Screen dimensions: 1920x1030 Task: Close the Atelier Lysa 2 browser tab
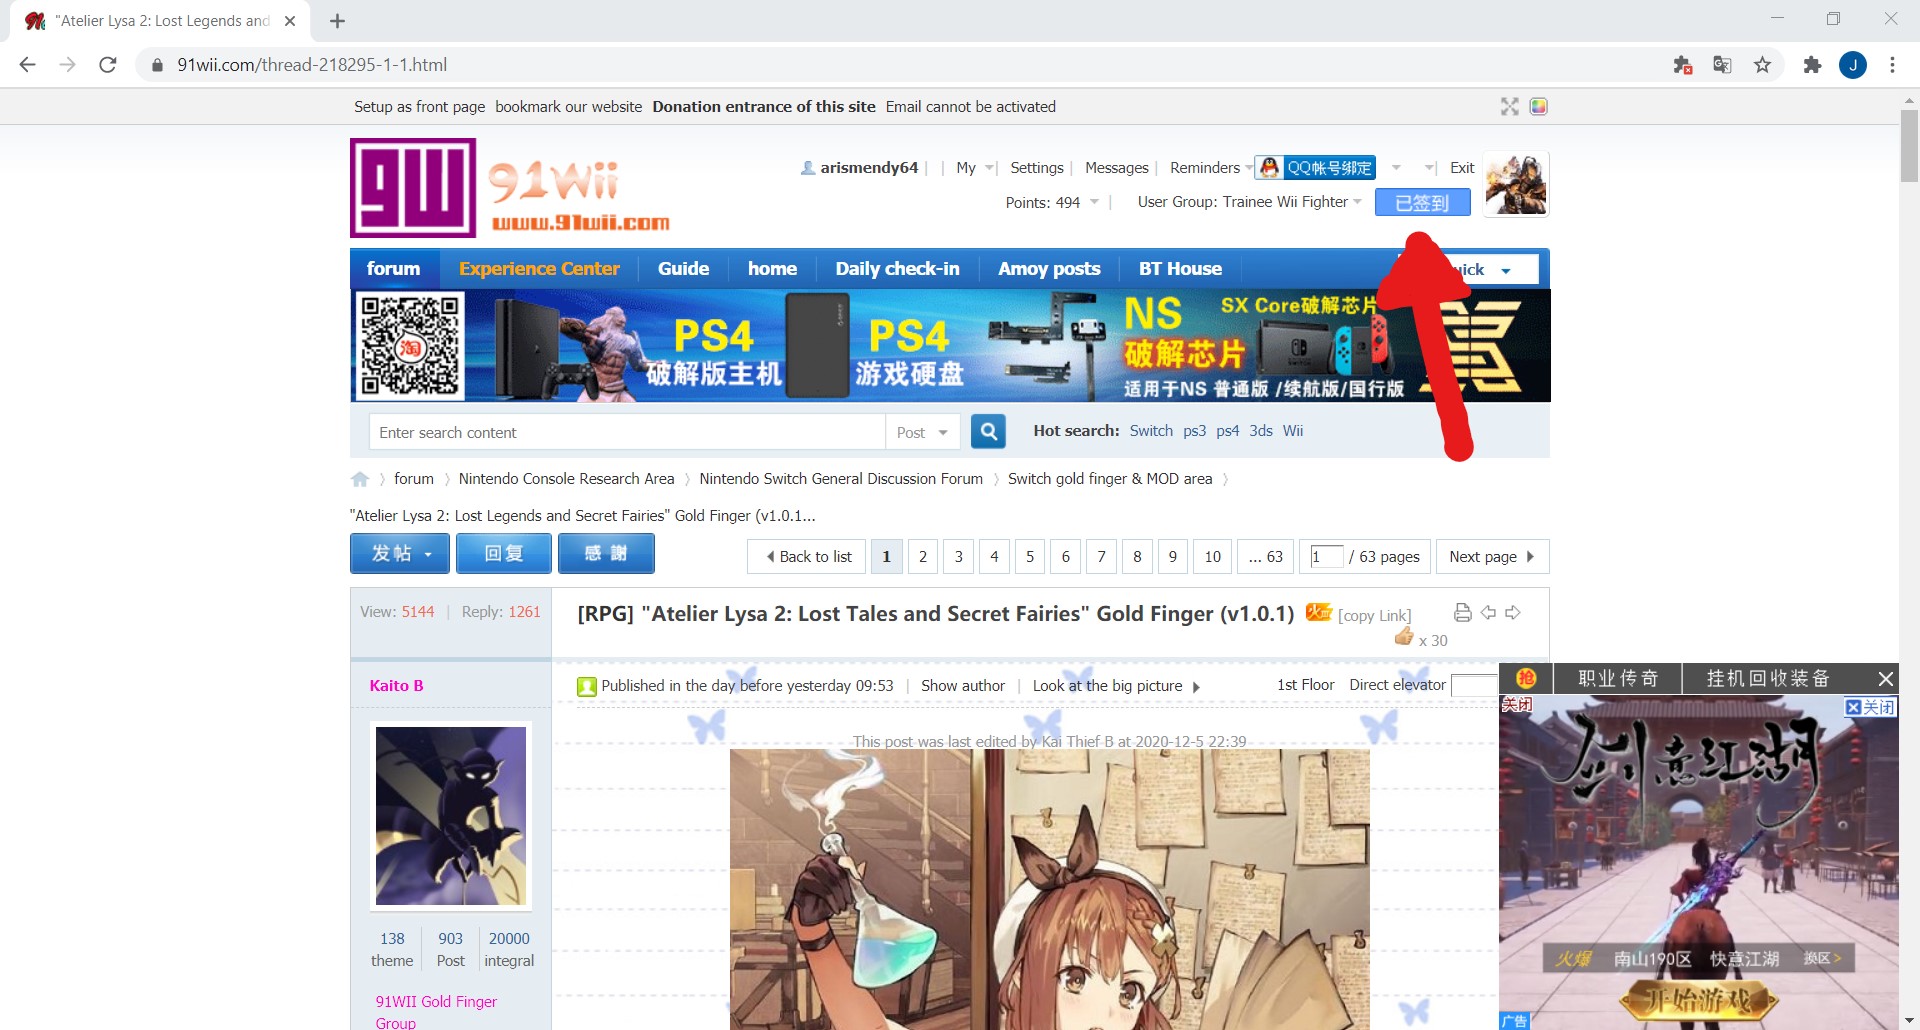pos(290,21)
